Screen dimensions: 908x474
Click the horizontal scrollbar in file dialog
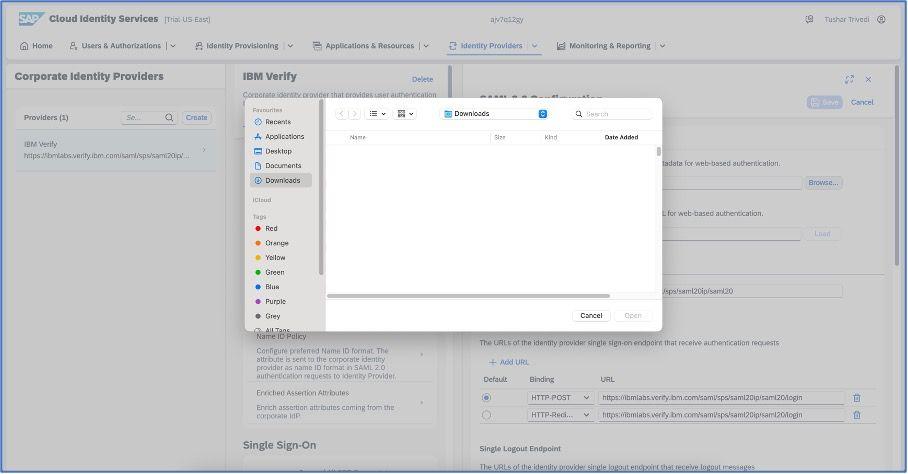[468, 296]
